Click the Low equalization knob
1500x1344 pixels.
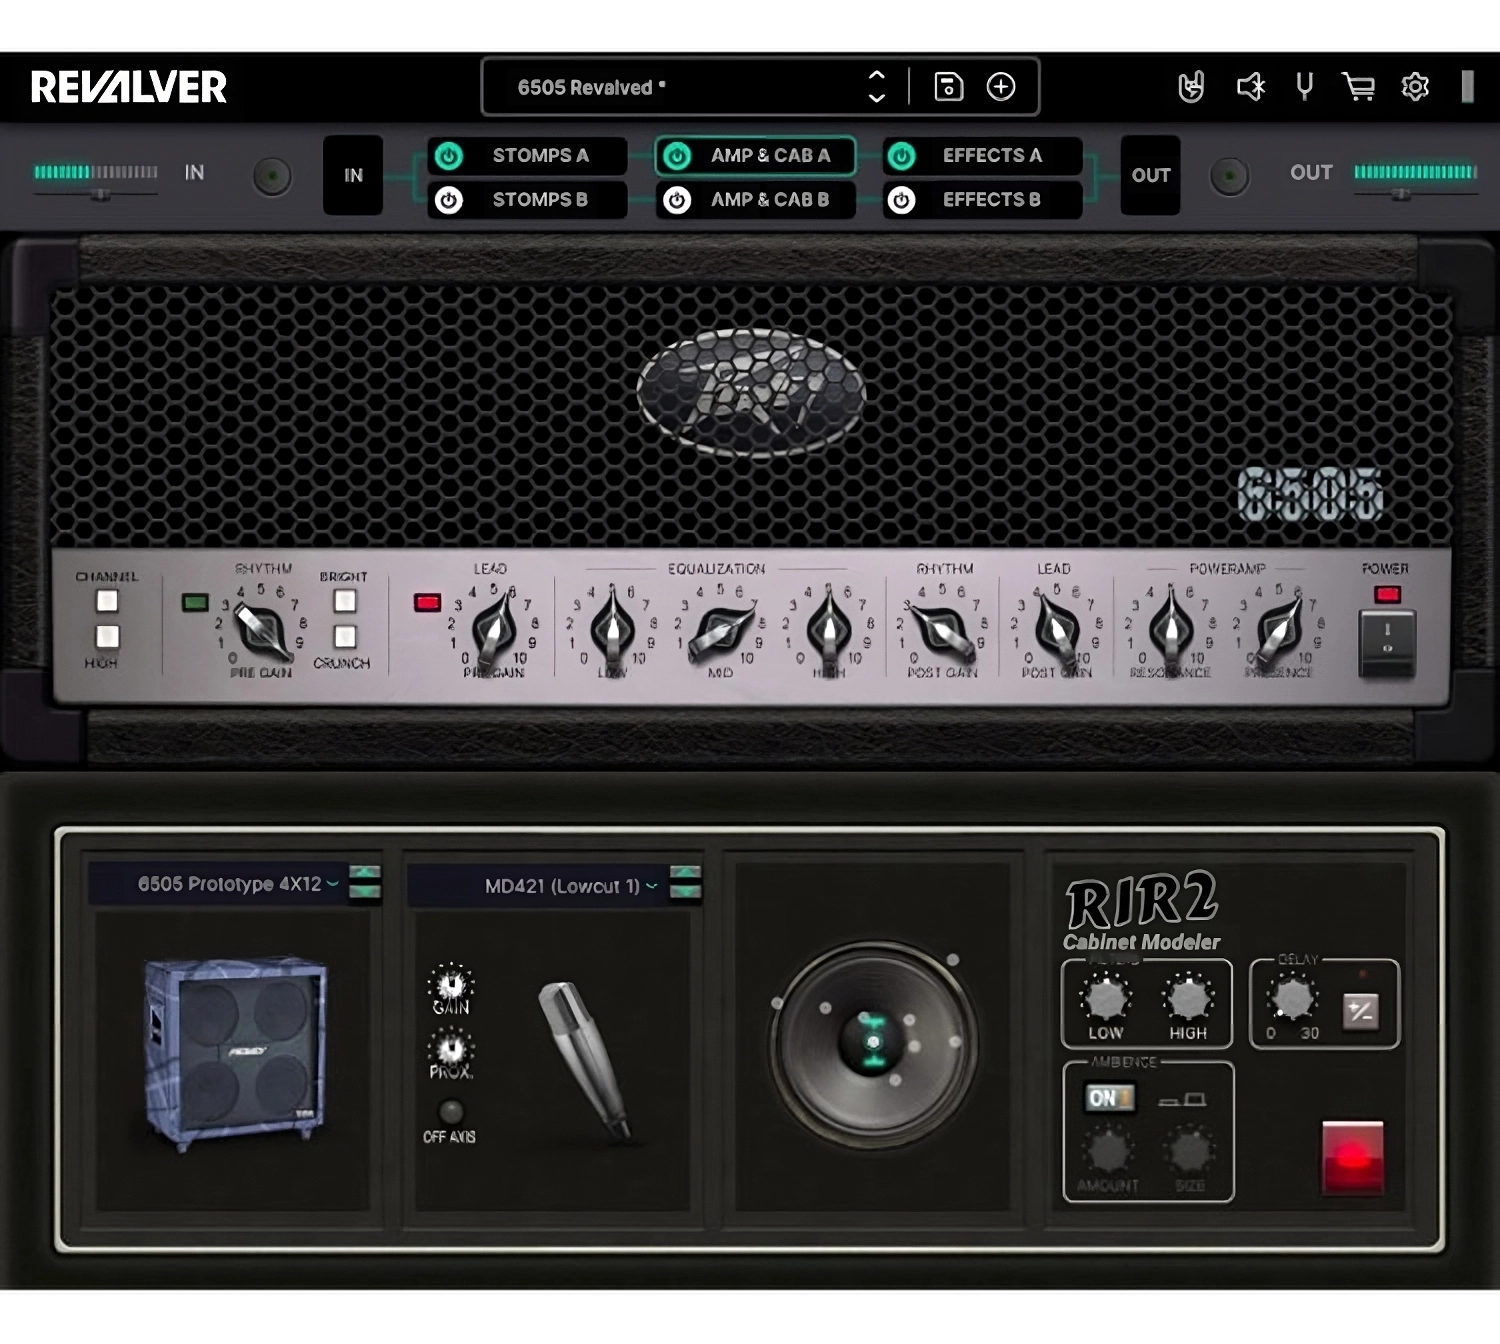[612, 631]
